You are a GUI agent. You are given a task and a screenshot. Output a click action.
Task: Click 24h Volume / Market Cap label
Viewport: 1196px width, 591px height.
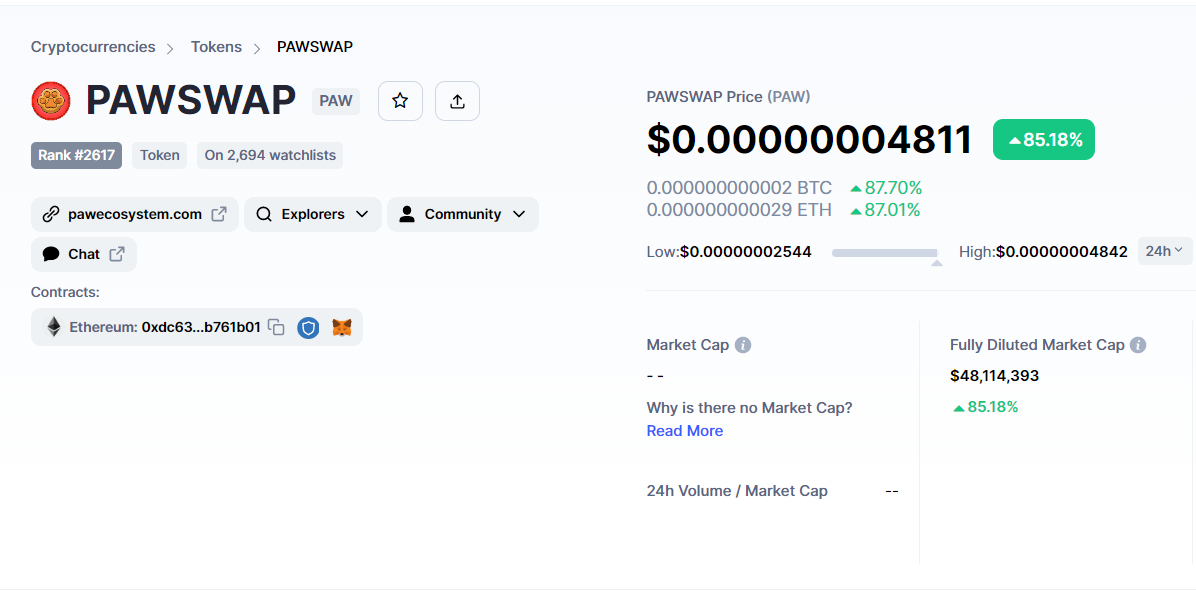(737, 491)
